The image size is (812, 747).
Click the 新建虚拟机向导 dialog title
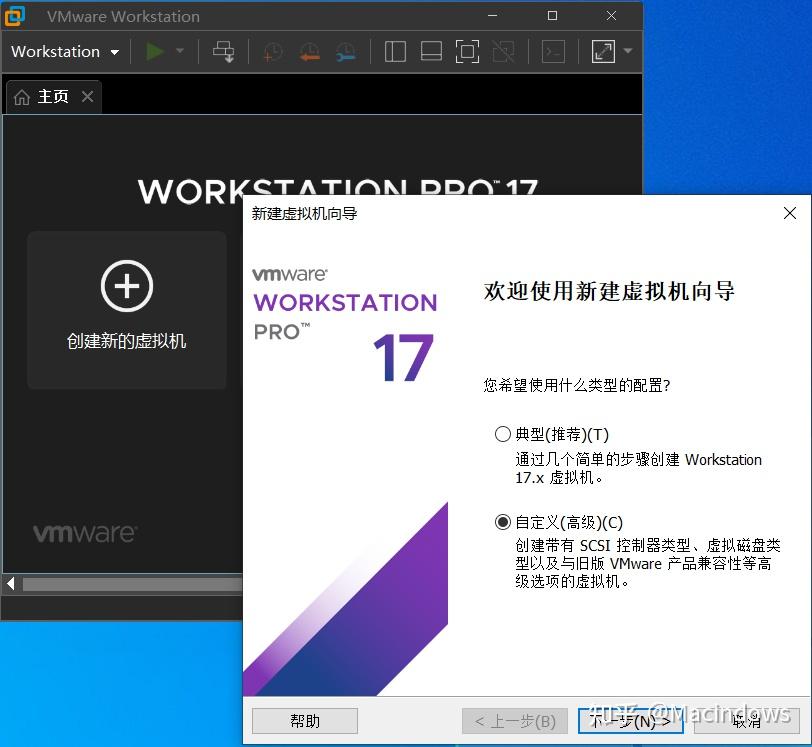tap(304, 213)
